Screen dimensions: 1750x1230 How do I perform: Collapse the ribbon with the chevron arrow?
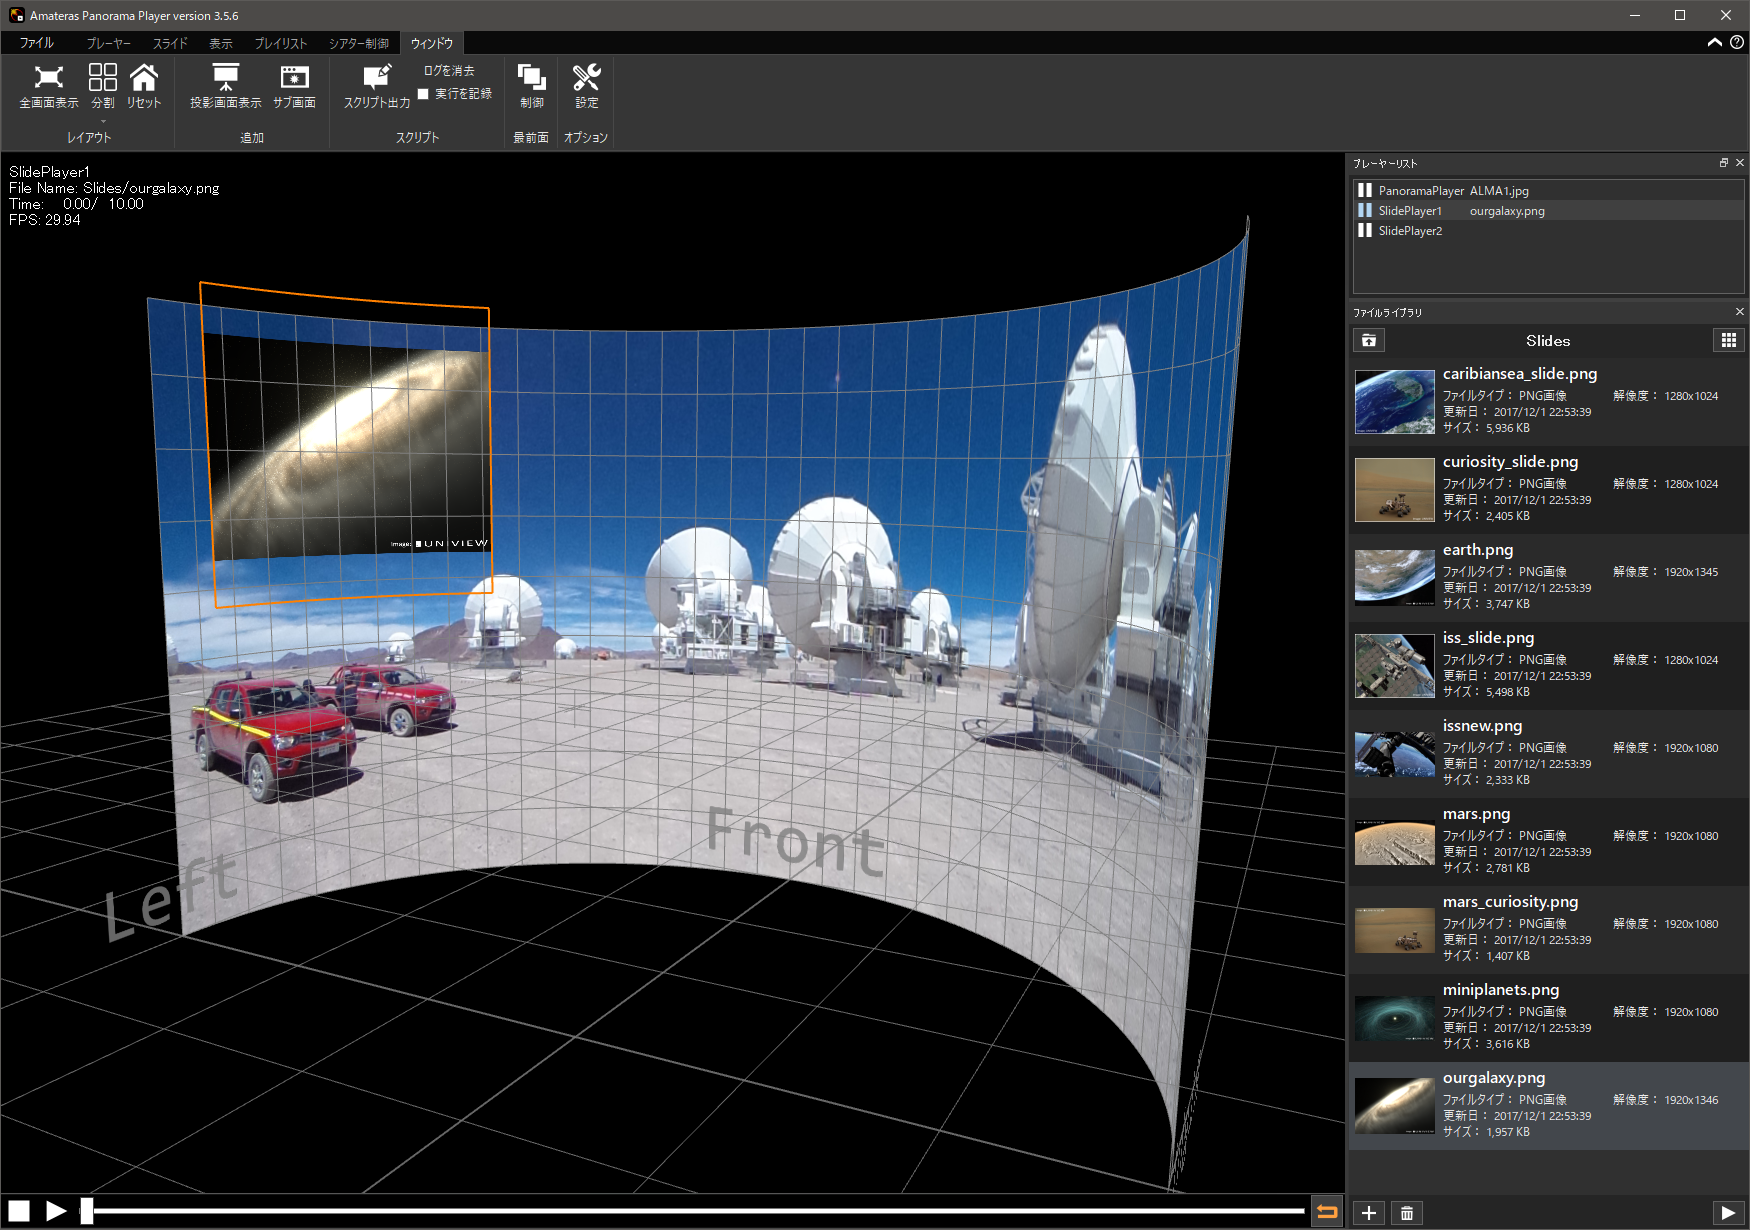click(1714, 42)
